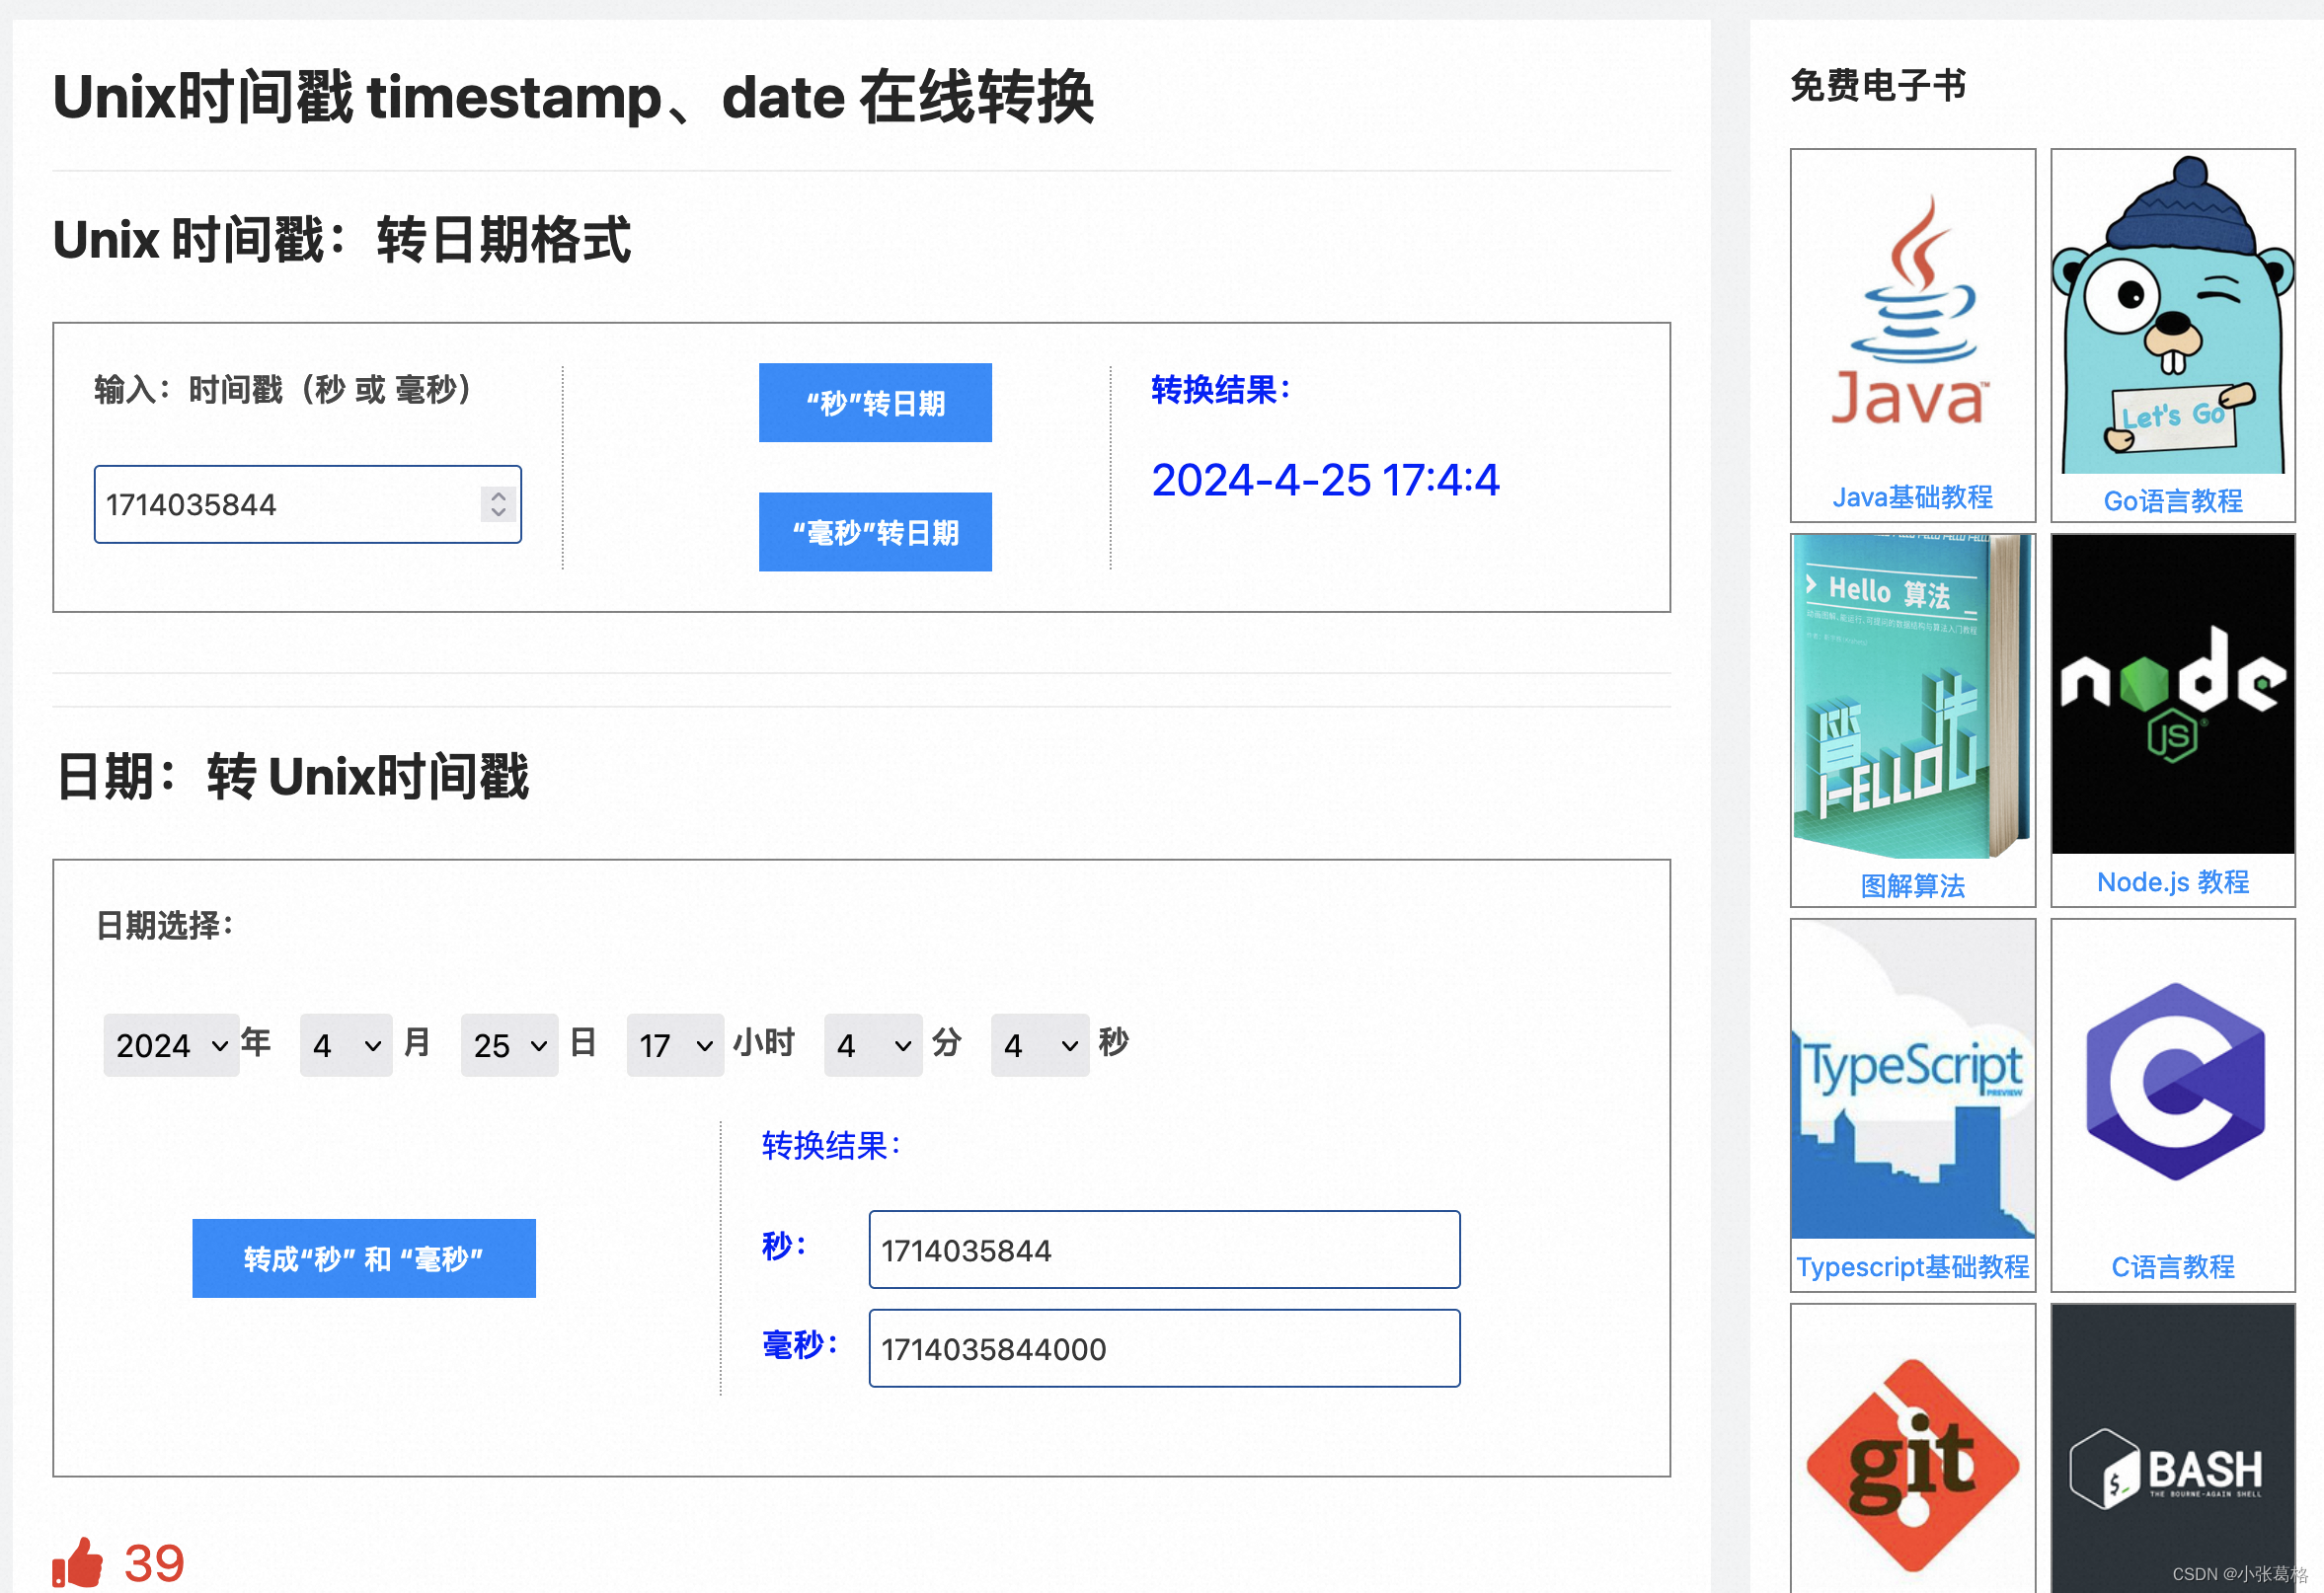Click the 转成"秒" 和 "毫秒" button
The width and height of the screenshot is (2324, 1593).
click(363, 1258)
